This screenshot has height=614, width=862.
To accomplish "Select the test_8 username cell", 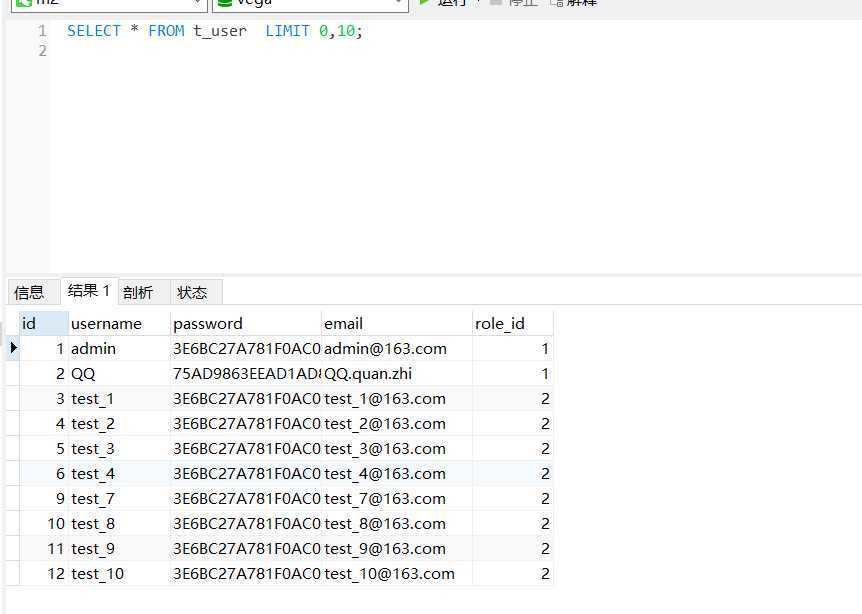I will (x=119, y=524).
